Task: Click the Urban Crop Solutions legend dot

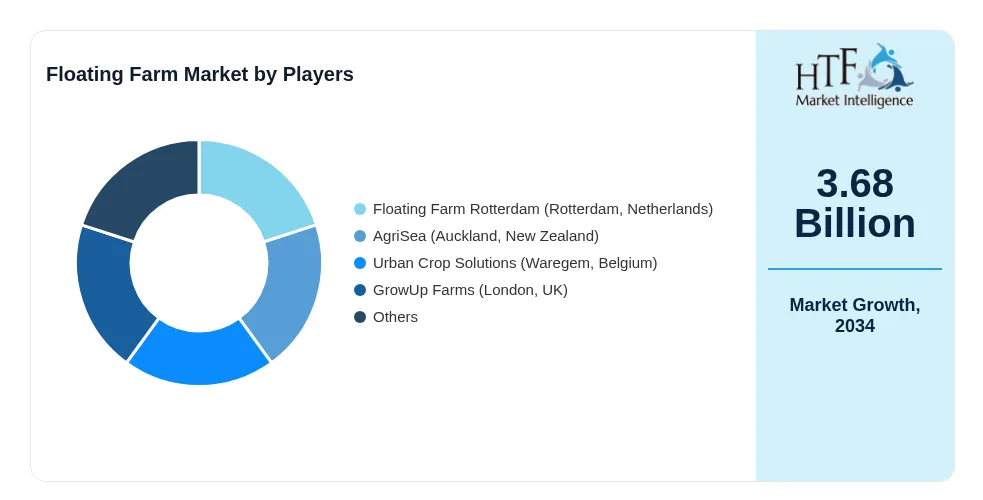Action: click(360, 263)
